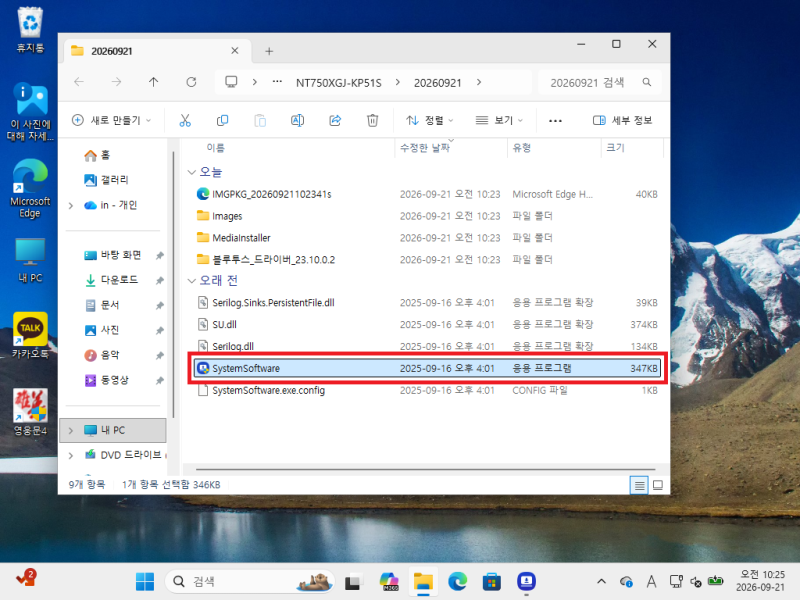Expand 내 PC in navigation pane

pyautogui.click(x=71, y=430)
